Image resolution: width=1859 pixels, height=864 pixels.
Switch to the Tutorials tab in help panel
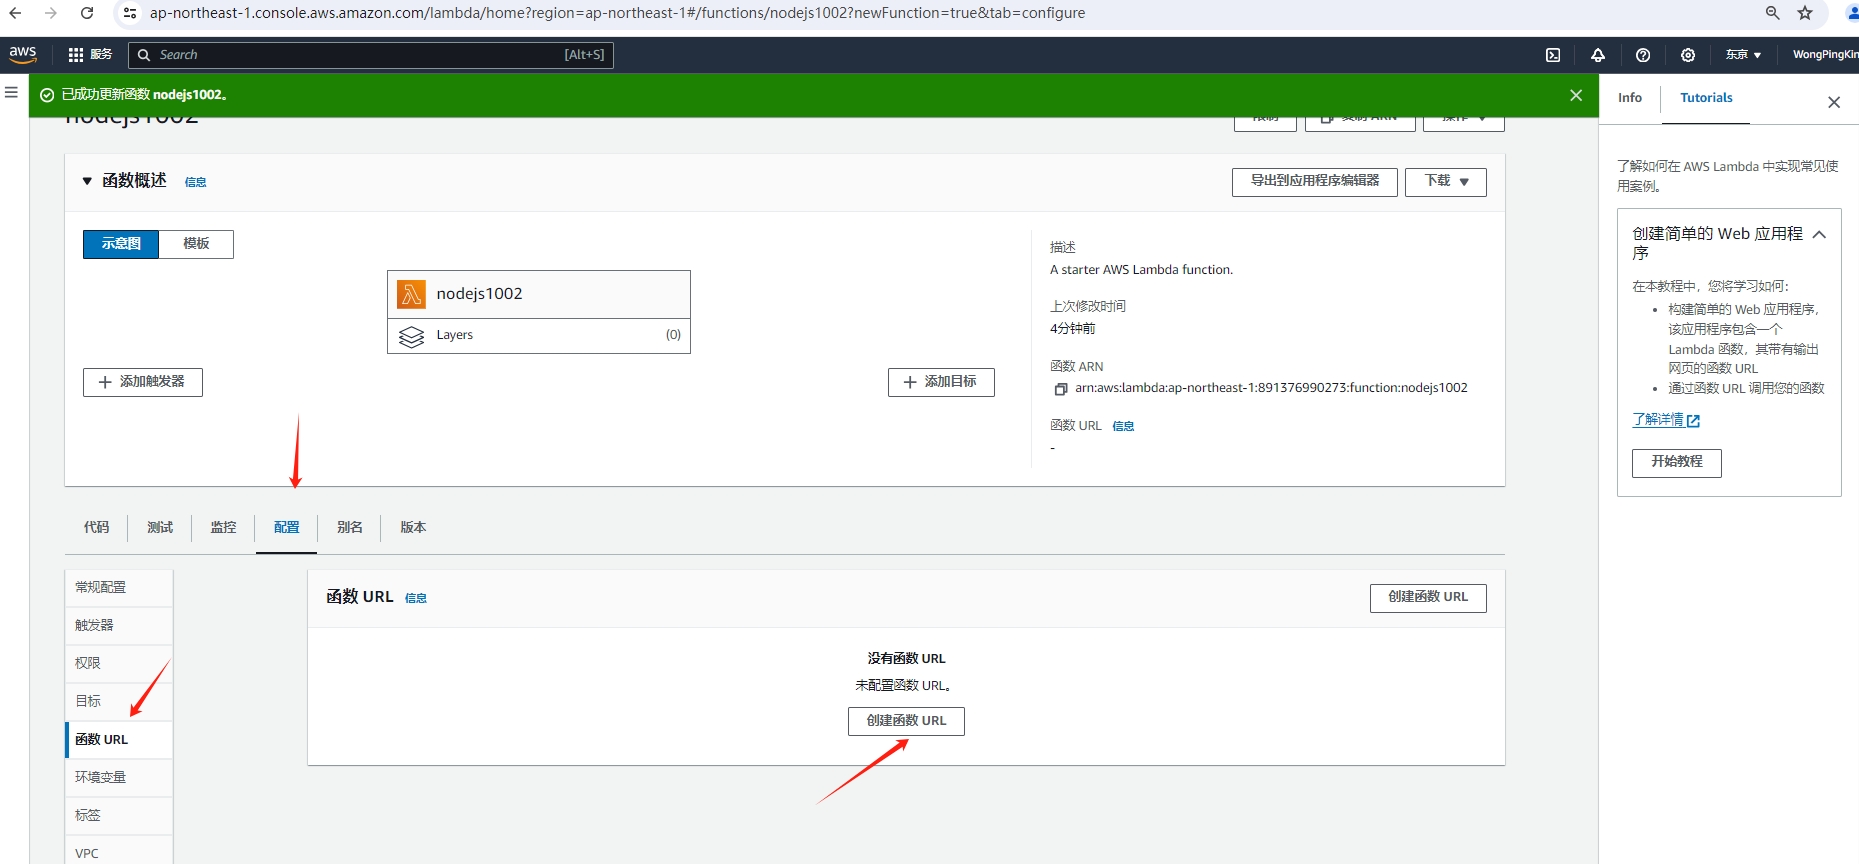[1706, 98]
